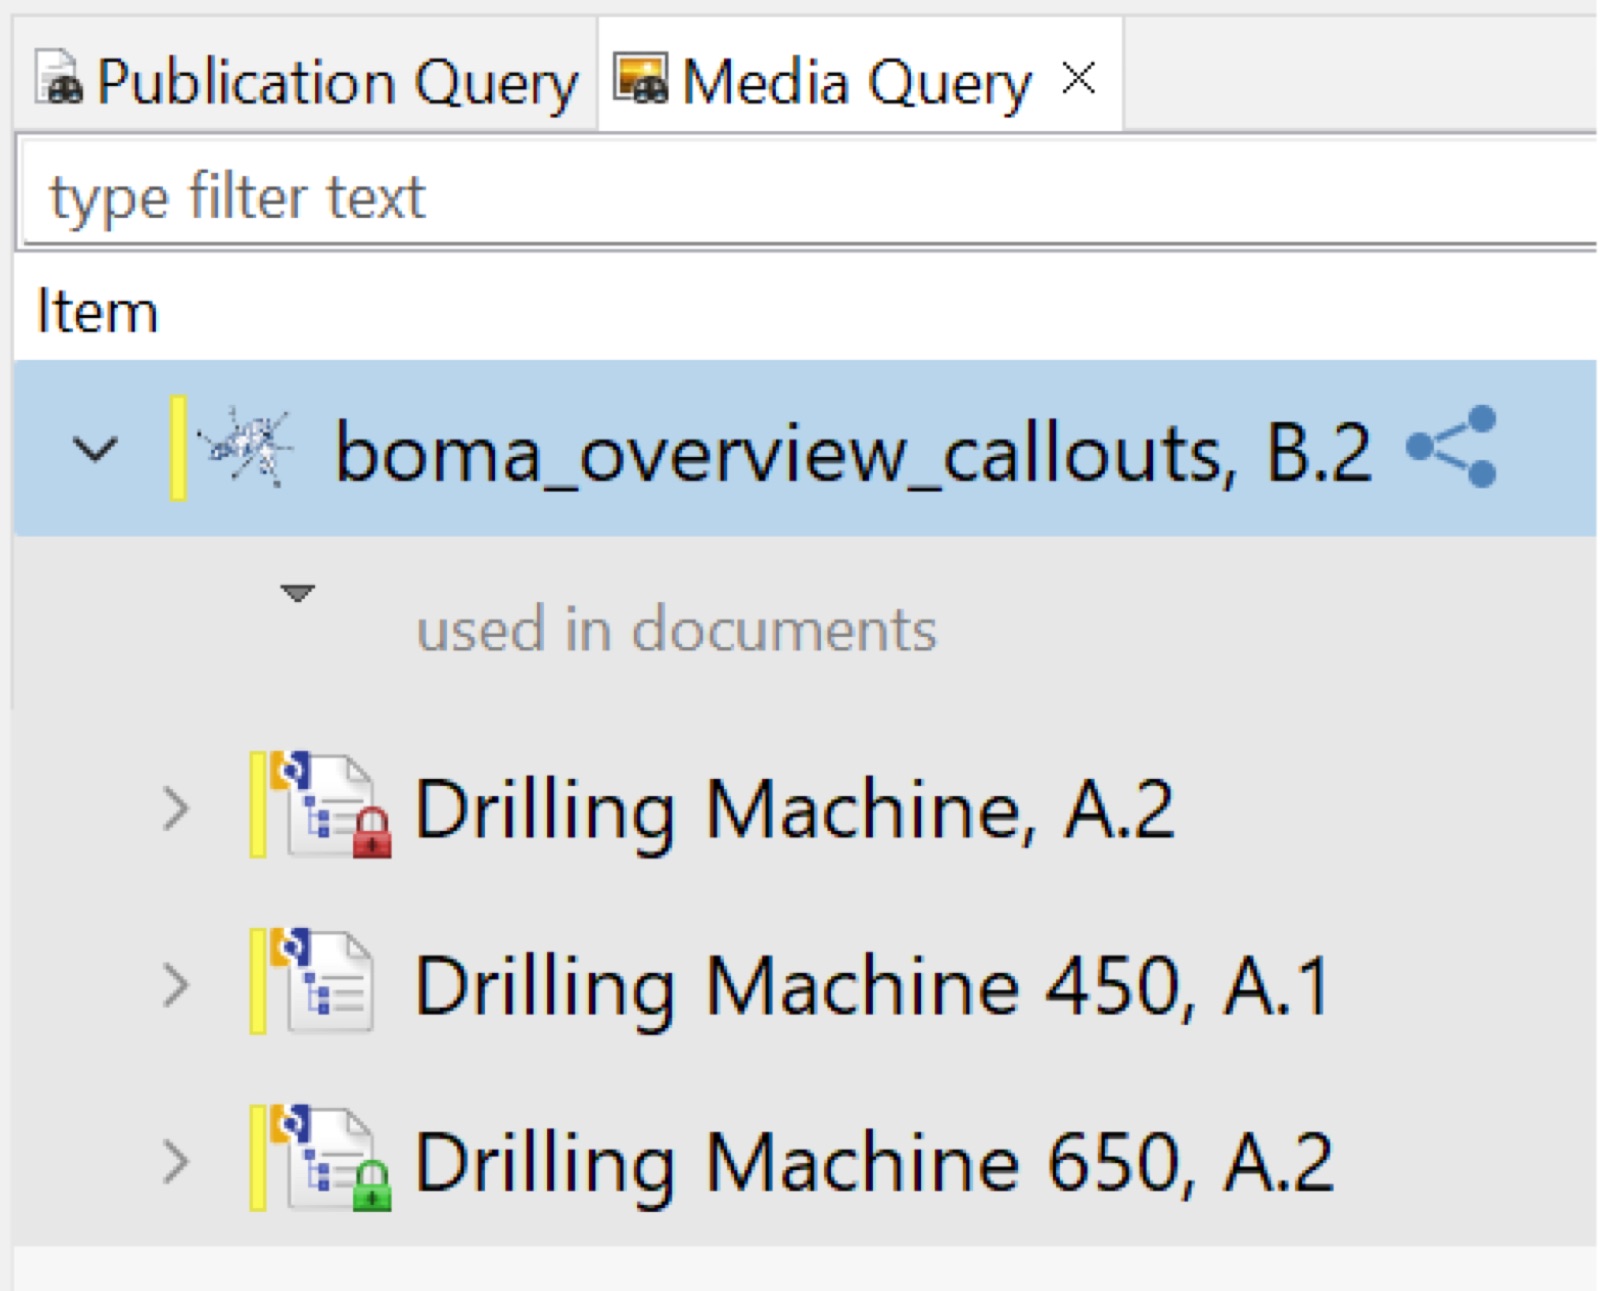Viewport: 1600px width, 1291px height.
Task: Select the Media Query tab label
Action: click(856, 82)
